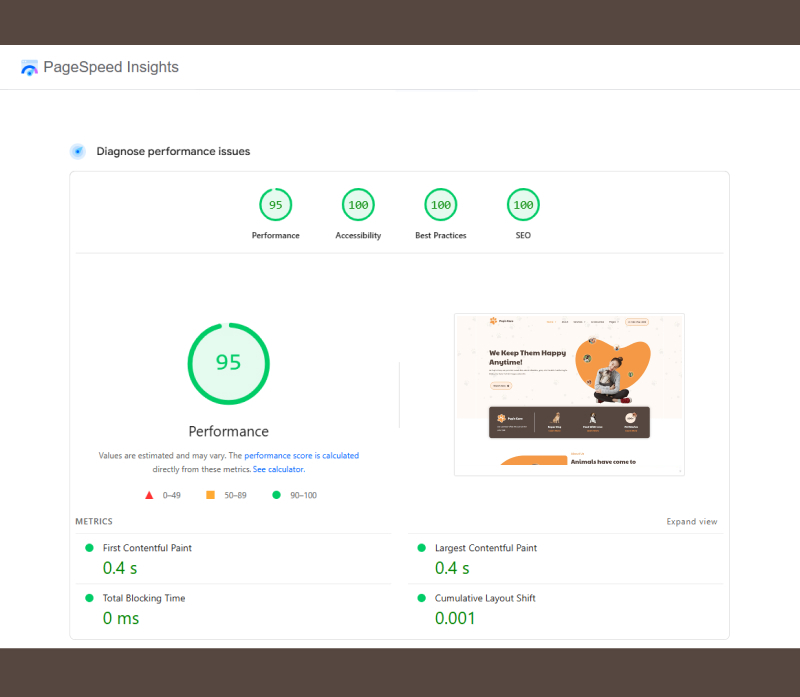This screenshot has width=800, height=697.
Task: Click the orange square 50–89 legend icon
Action: 211,495
